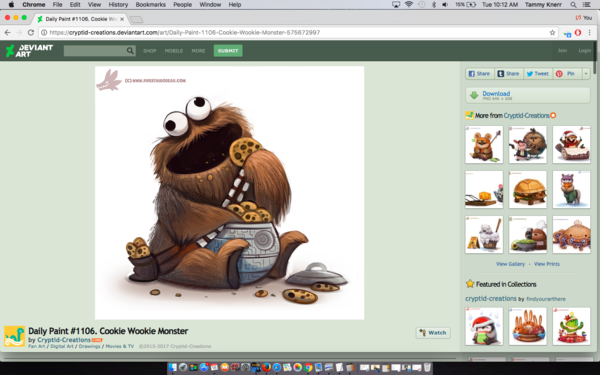The width and height of the screenshot is (600, 375).
Task: Click SHOP in DeviantArt navigation
Action: [x=150, y=51]
